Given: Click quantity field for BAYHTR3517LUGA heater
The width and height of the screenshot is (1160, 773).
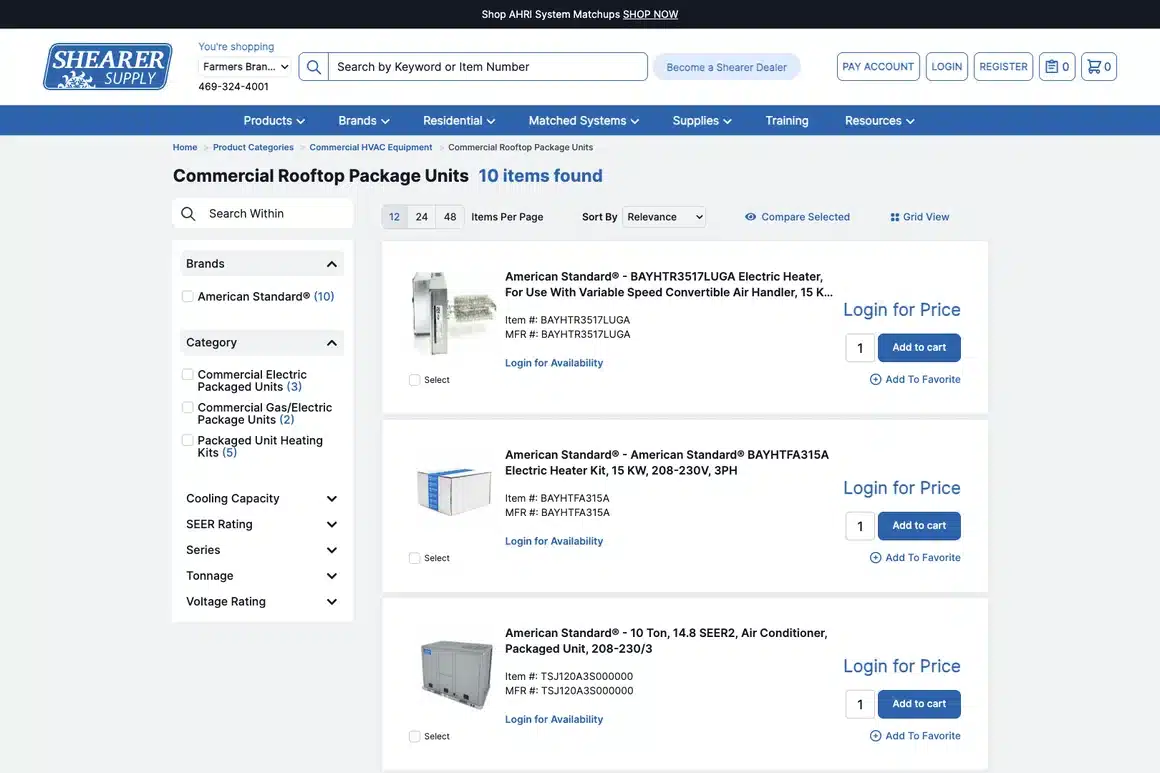Looking at the screenshot, I should (x=860, y=348).
